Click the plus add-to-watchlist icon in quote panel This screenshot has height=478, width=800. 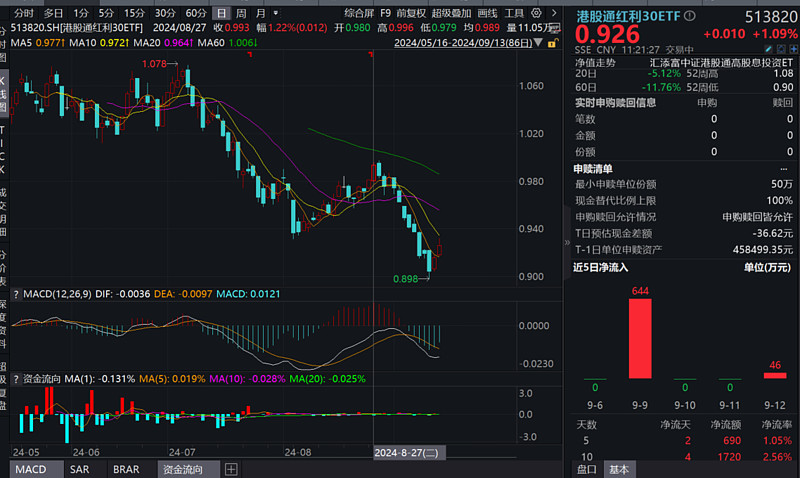(x=794, y=49)
